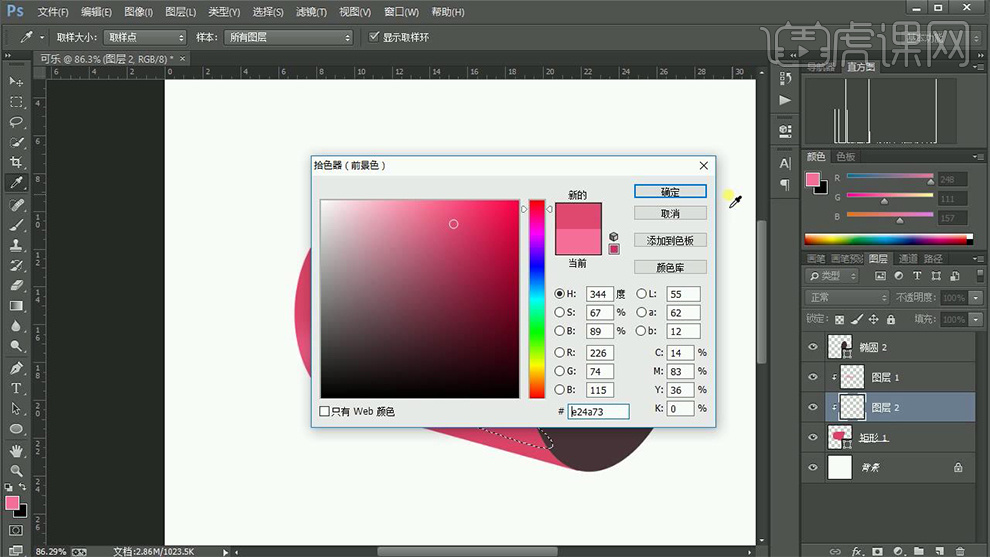Click the web-safe color cube icon
Screen dimensions: 990x557
614,237
